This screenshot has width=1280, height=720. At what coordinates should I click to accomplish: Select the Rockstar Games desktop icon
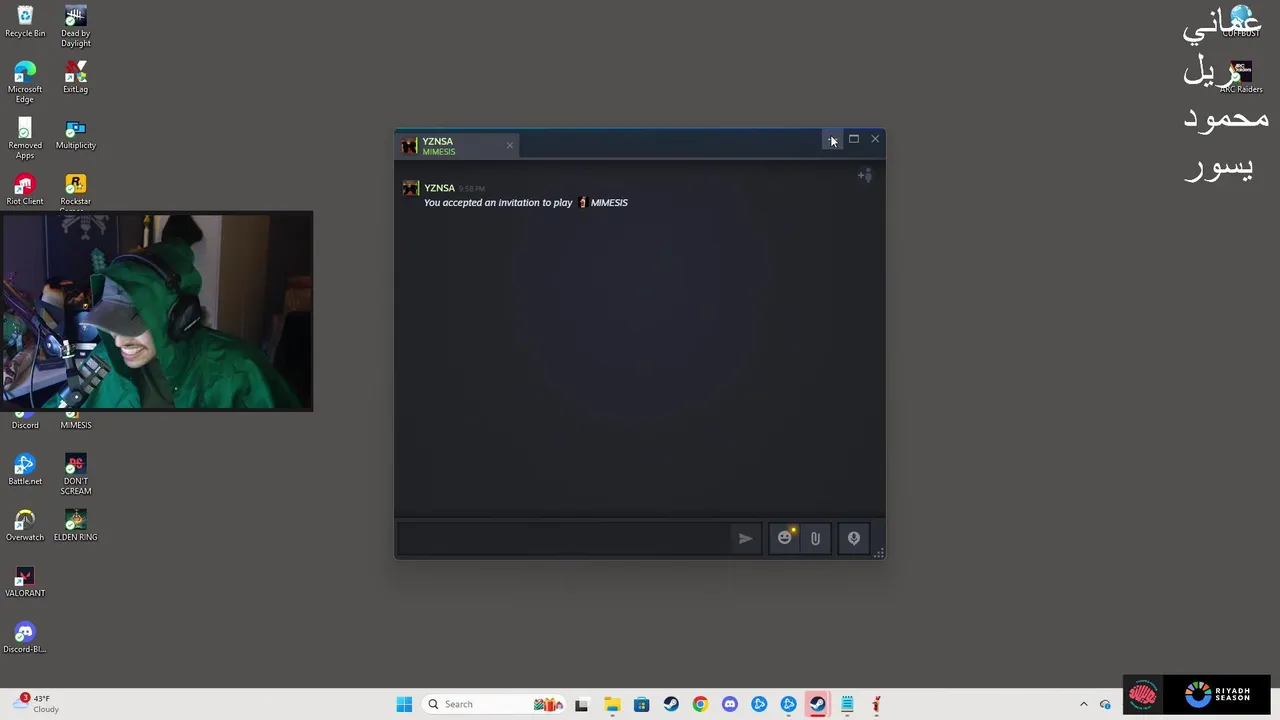(x=75, y=192)
